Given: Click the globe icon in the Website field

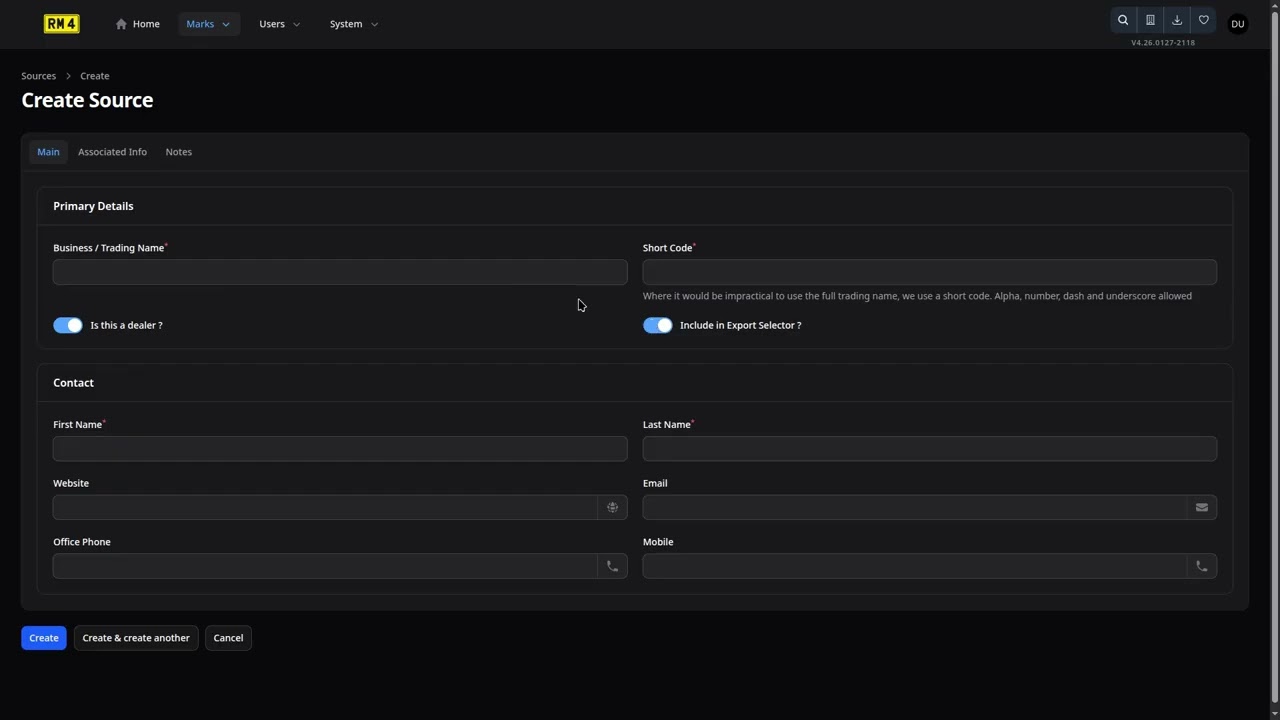Looking at the screenshot, I should click(x=613, y=508).
